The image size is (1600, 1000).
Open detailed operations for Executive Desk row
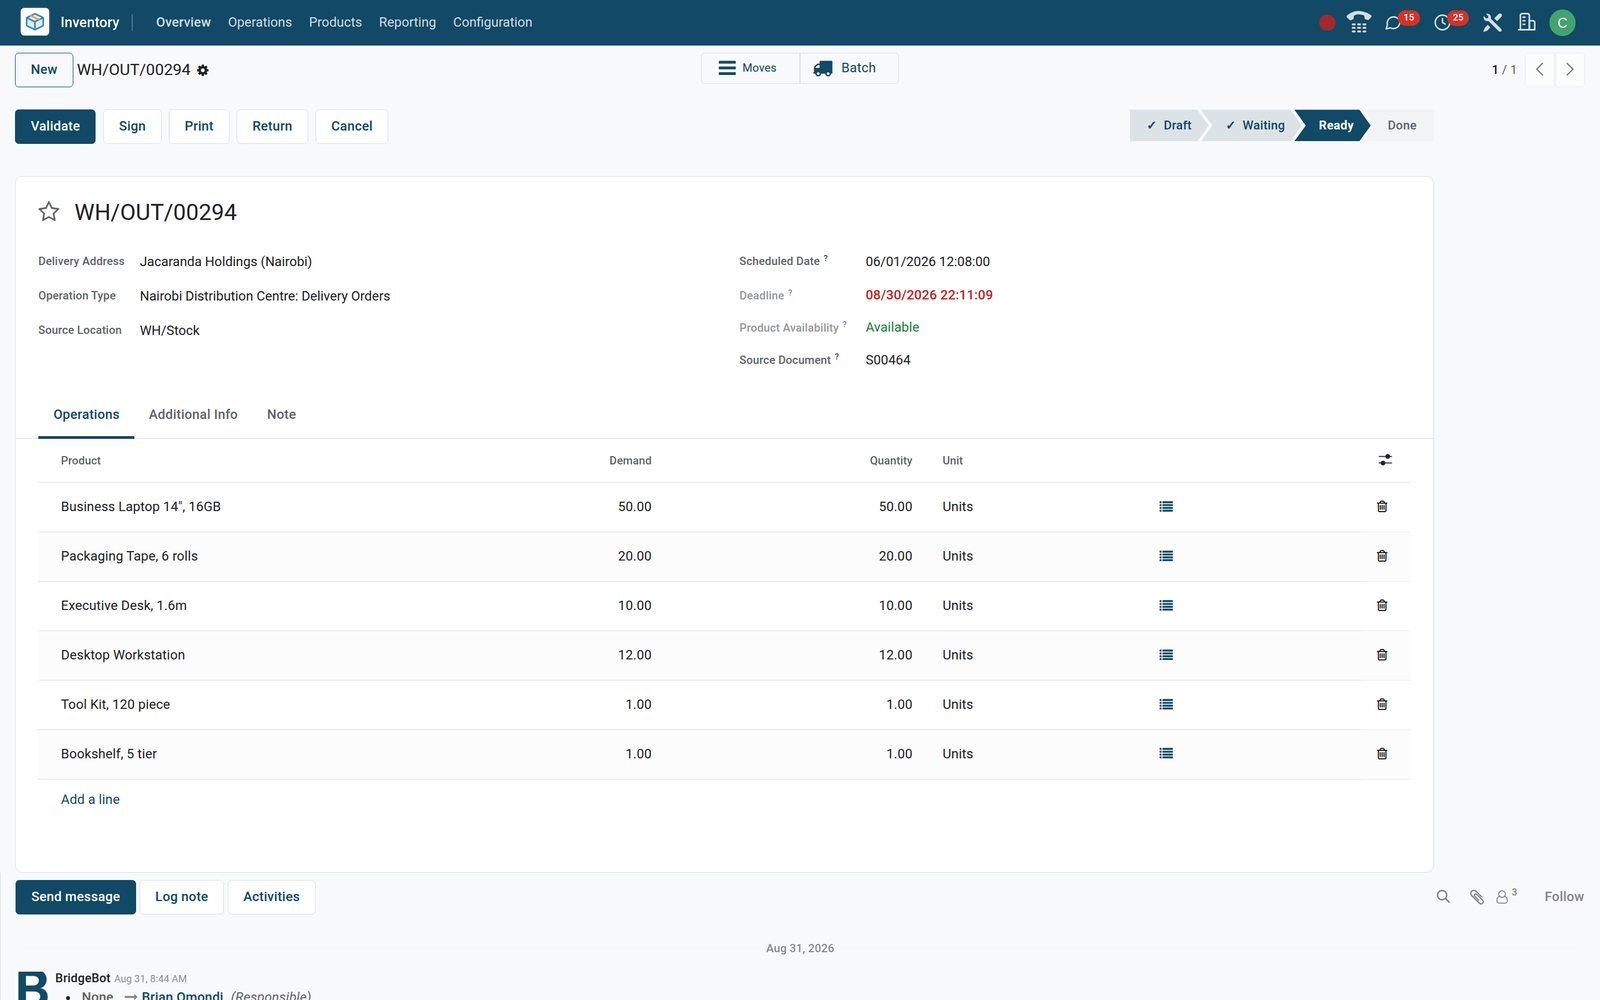(1166, 606)
